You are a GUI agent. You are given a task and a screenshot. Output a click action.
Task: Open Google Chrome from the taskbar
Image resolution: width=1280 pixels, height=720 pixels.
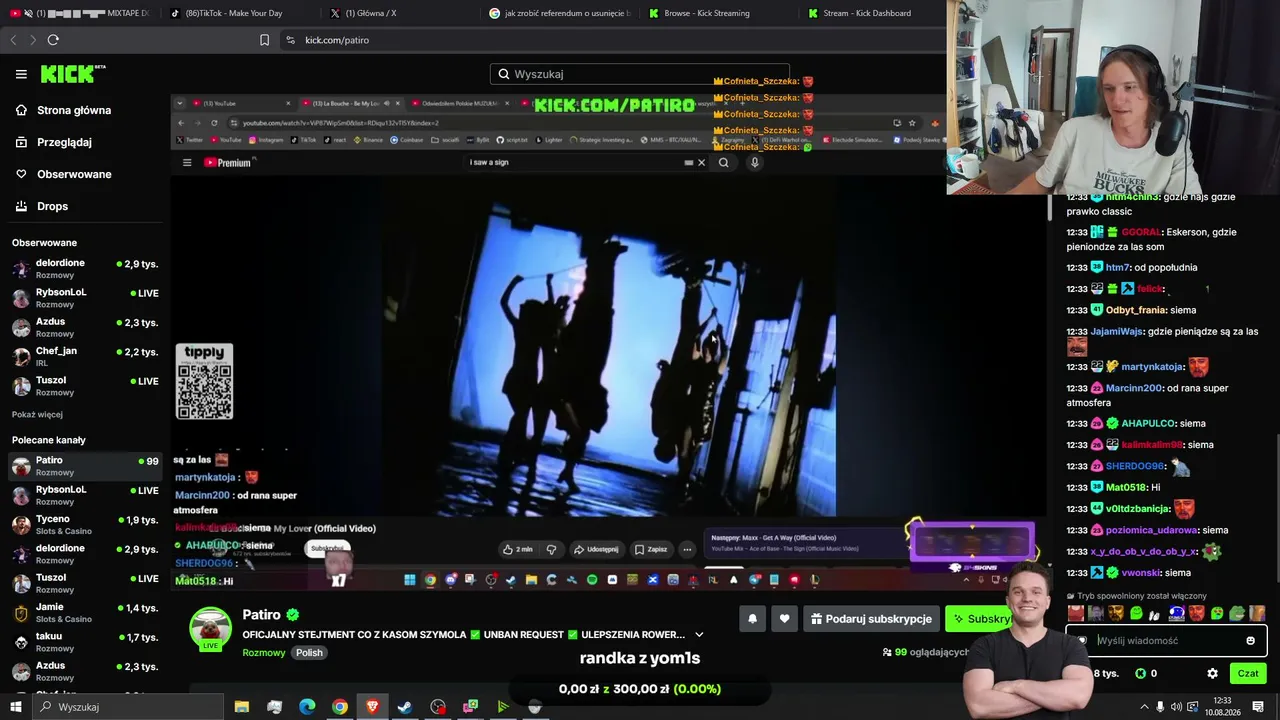tap(340, 707)
